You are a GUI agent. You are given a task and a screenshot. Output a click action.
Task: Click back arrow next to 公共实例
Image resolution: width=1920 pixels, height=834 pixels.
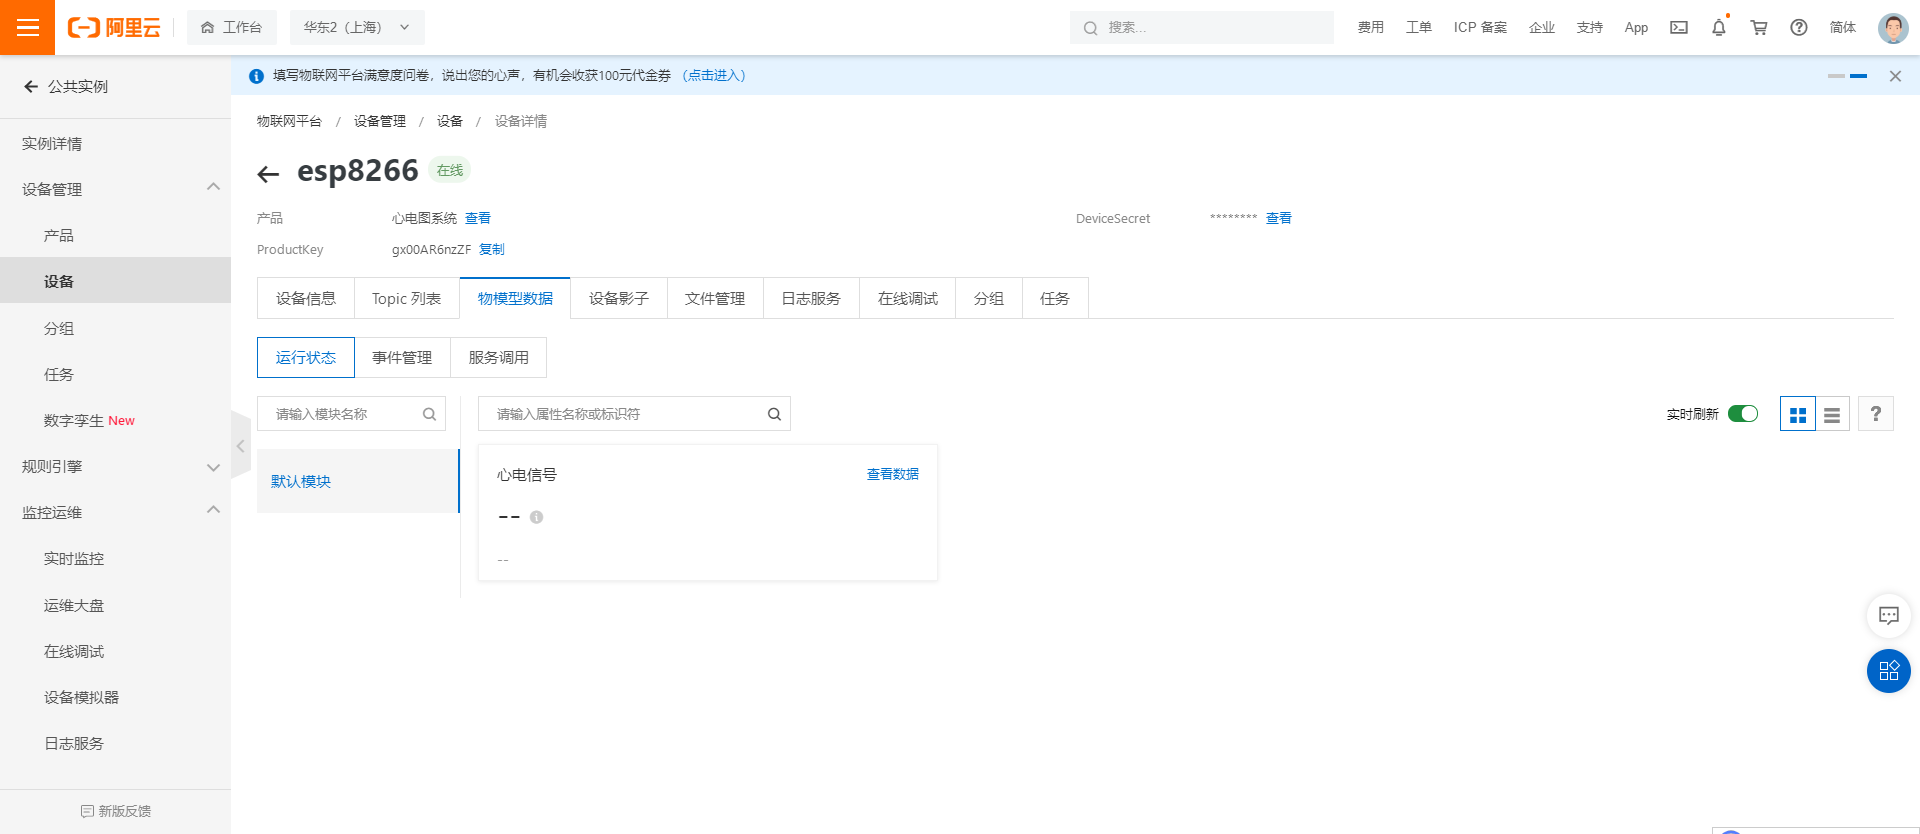tap(31, 87)
